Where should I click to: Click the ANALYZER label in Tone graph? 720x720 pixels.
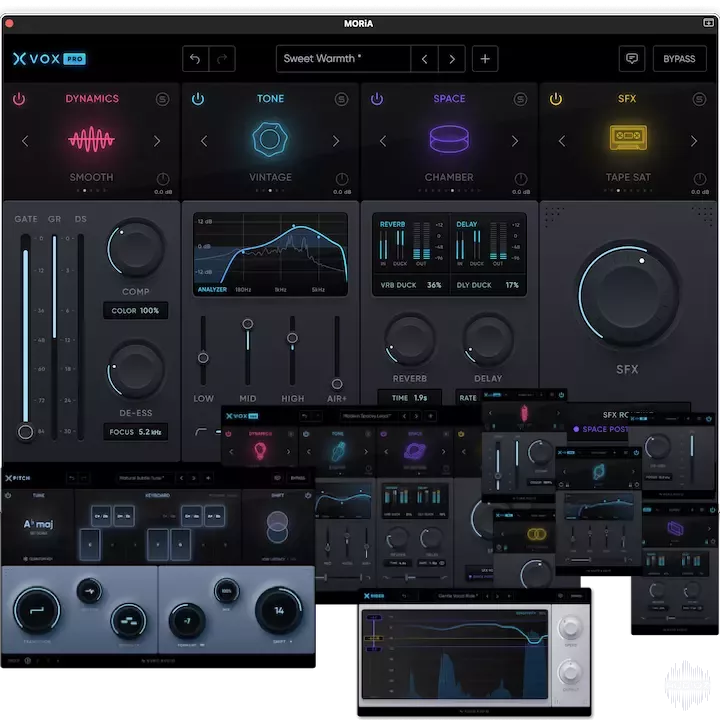pyautogui.click(x=212, y=290)
